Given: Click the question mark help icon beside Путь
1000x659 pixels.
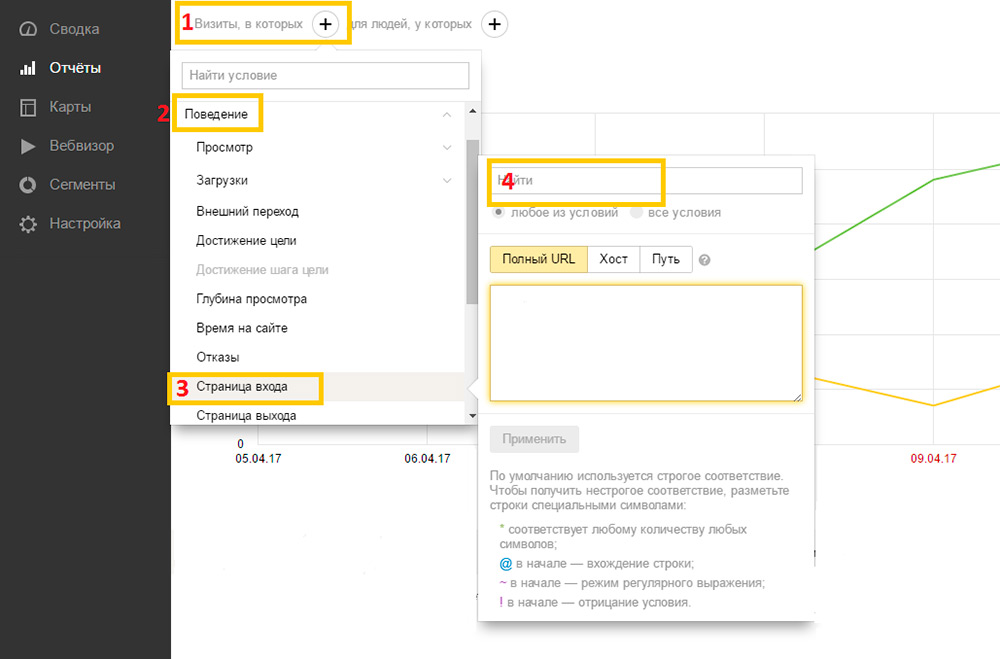Looking at the screenshot, I should coord(705,260).
